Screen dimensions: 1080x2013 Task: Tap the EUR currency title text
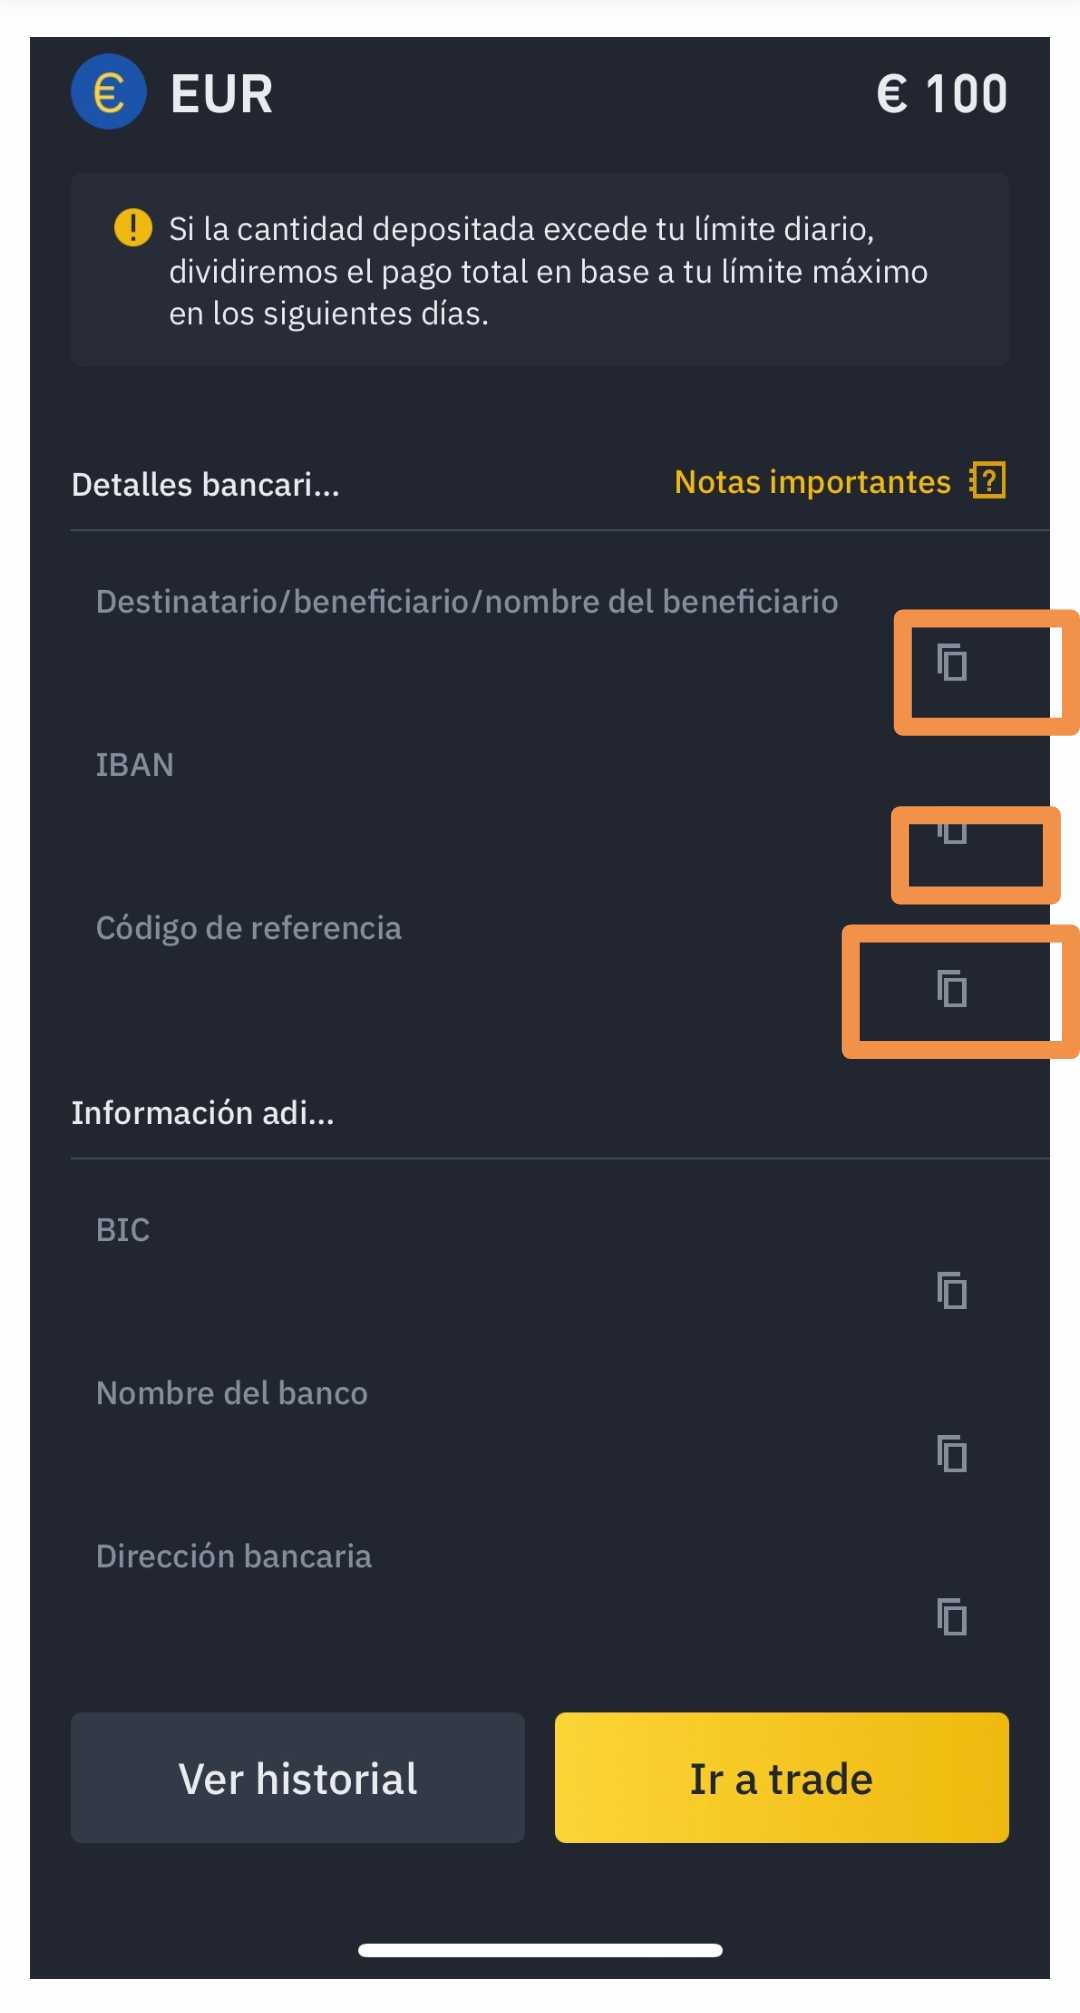(222, 94)
